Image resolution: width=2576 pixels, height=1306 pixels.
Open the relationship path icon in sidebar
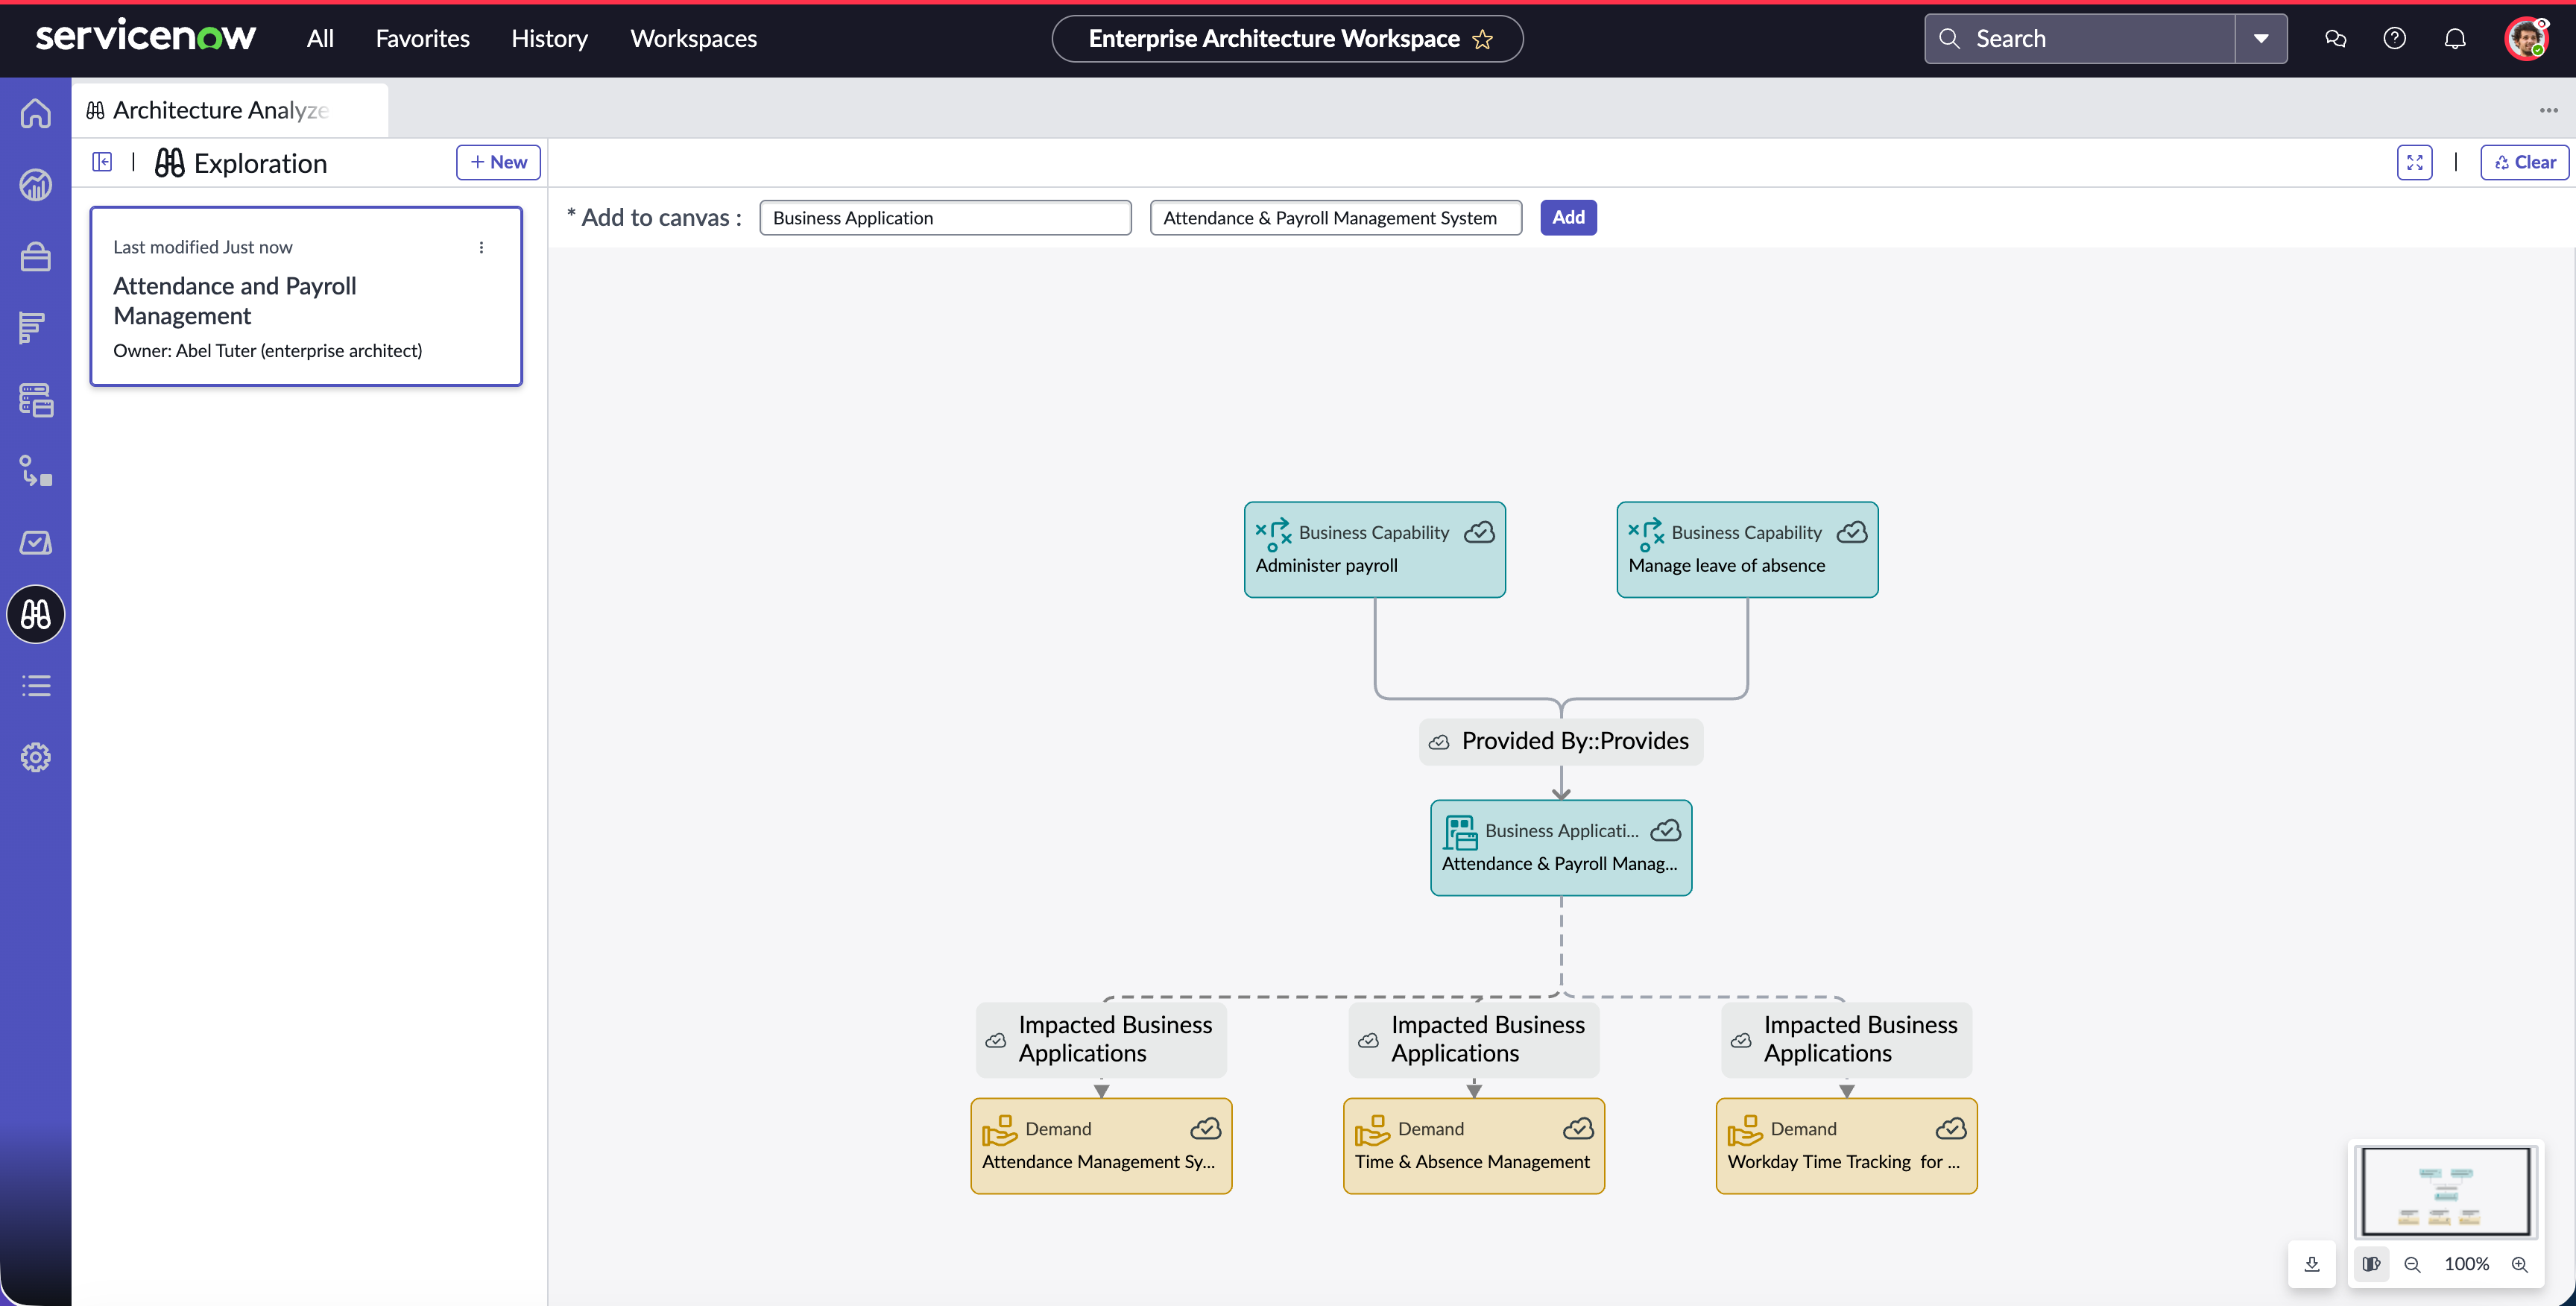tap(36, 471)
